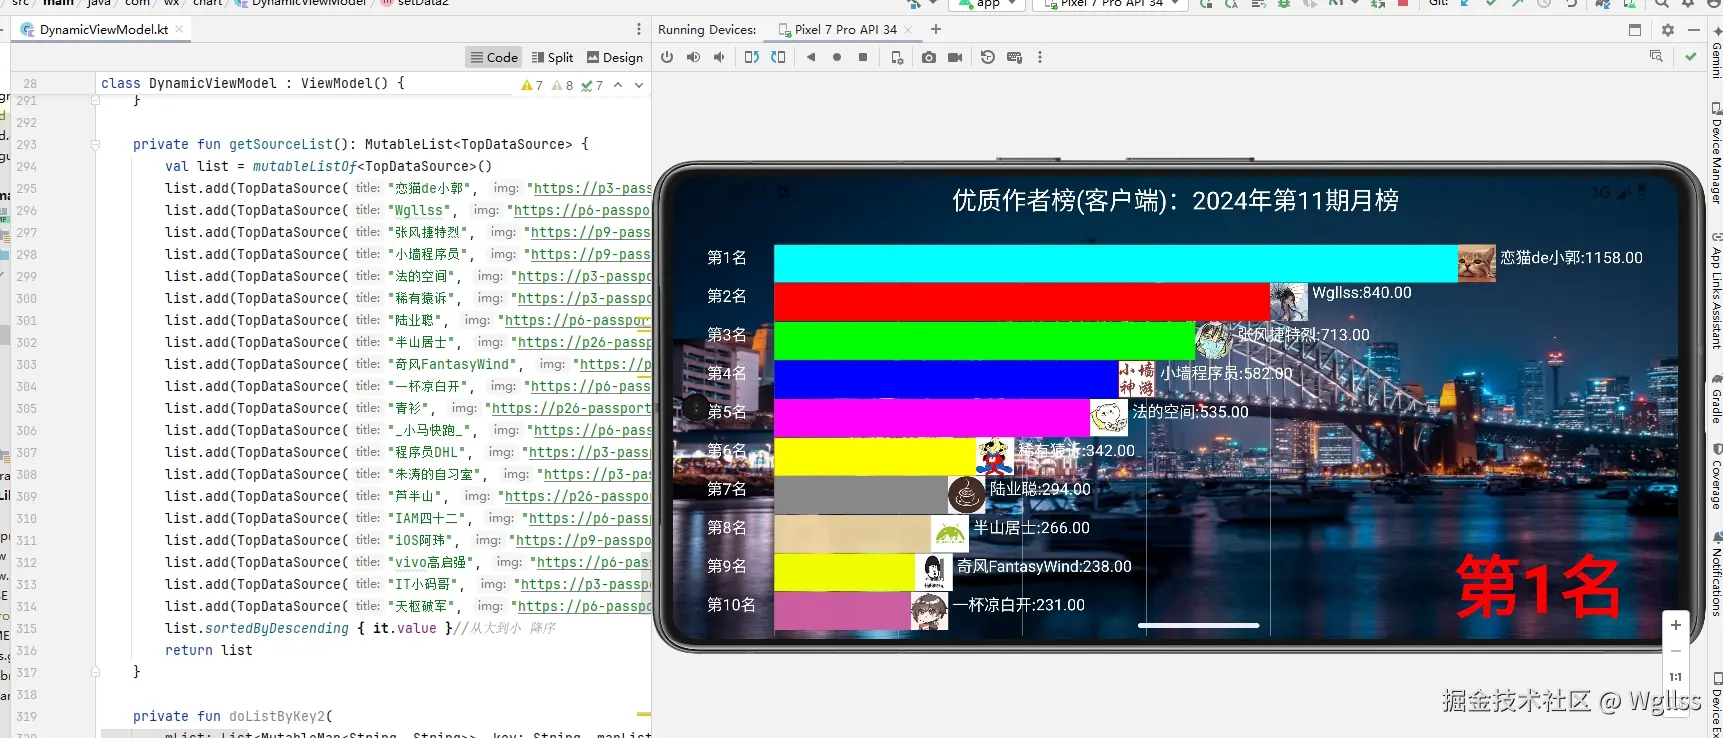This screenshot has width=1723, height=738.
Task: Click the sortedByDescending call on line 315
Action: tap(277, 628)
